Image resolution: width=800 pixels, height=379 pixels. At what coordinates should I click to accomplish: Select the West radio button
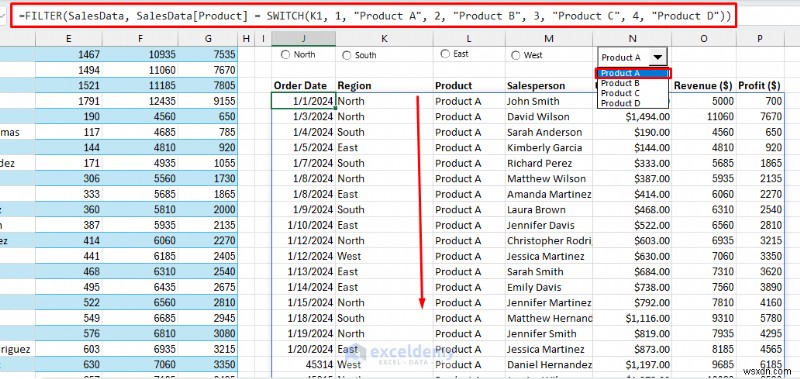[516, 56]
